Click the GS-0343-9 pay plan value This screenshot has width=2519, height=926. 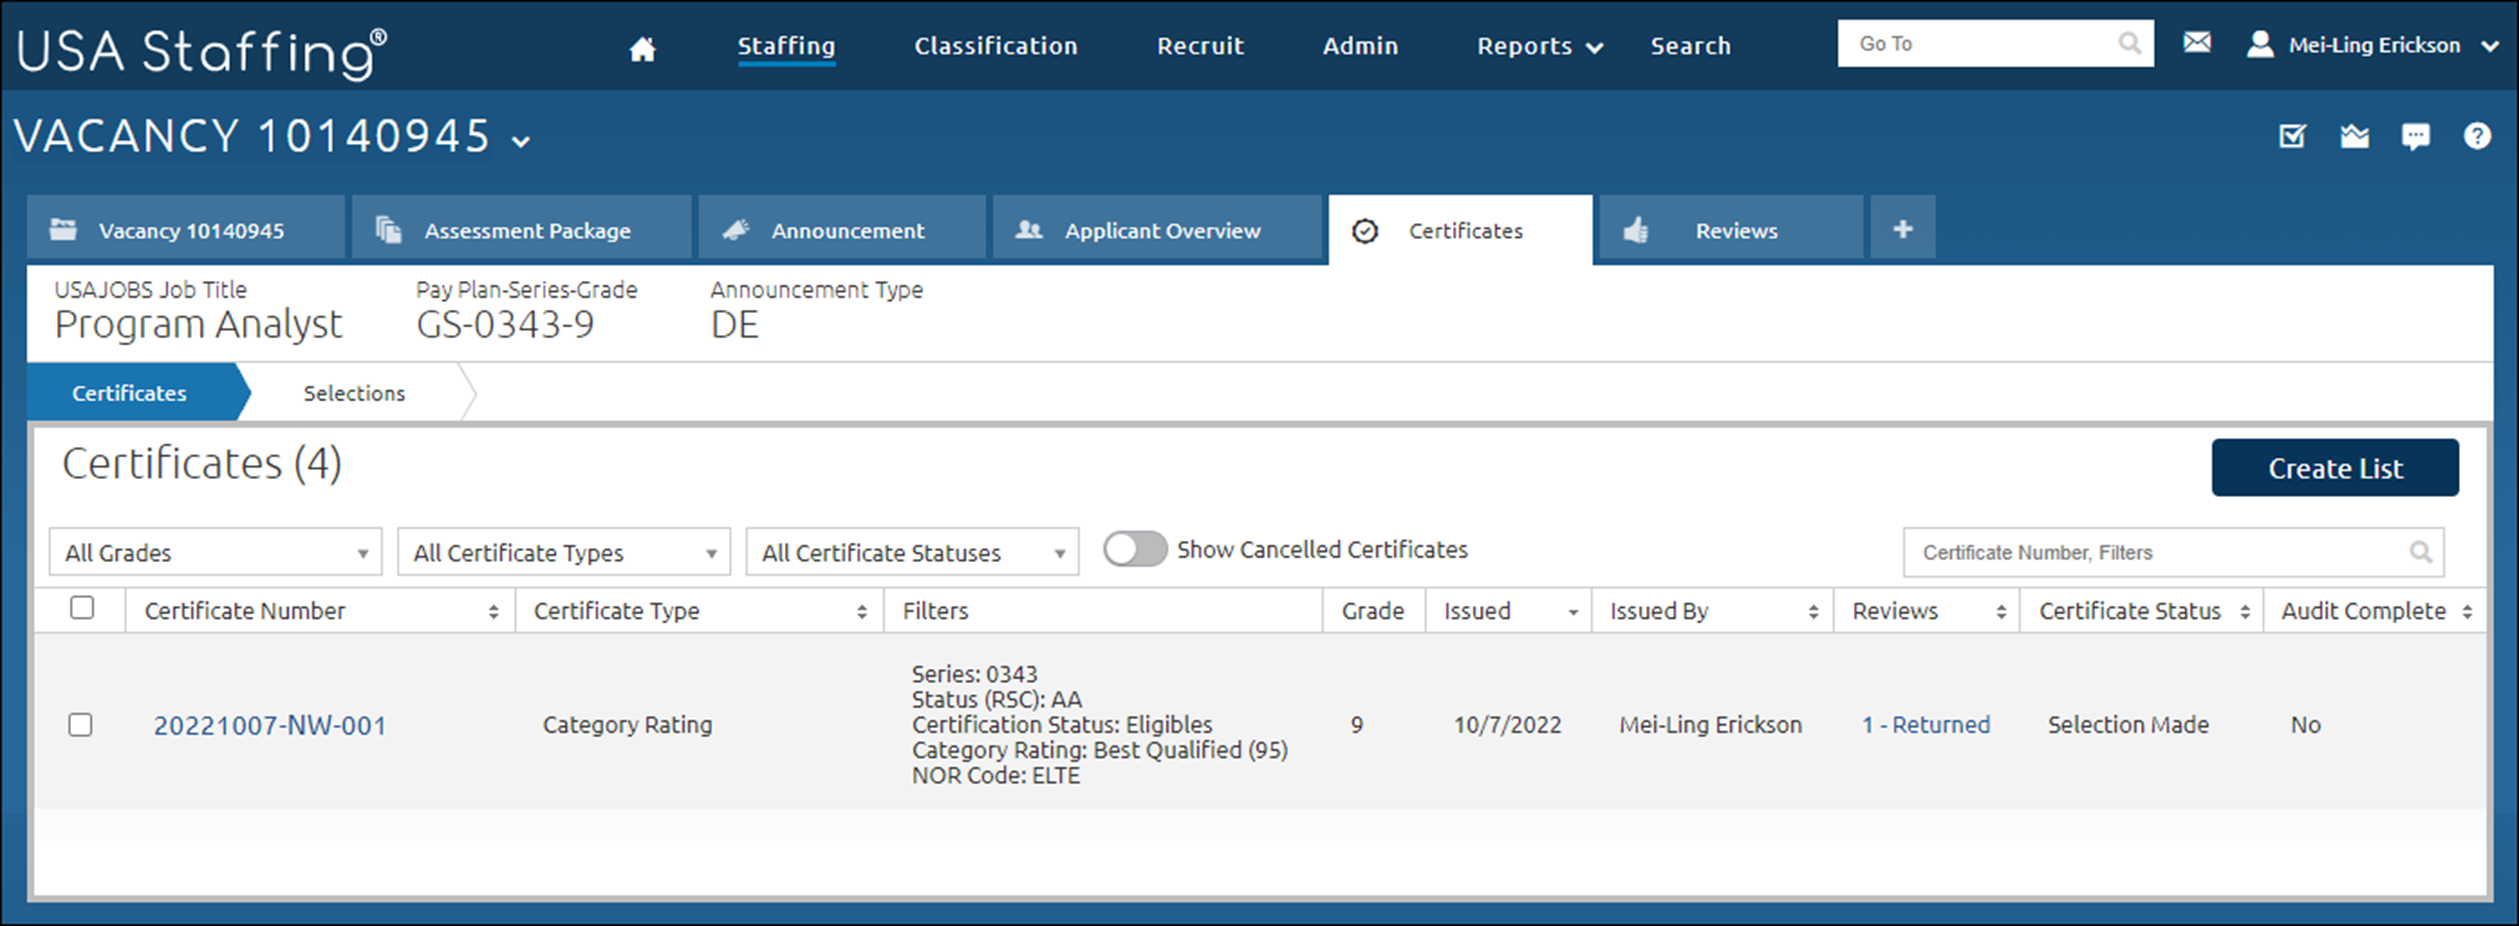tap(505, 324)
